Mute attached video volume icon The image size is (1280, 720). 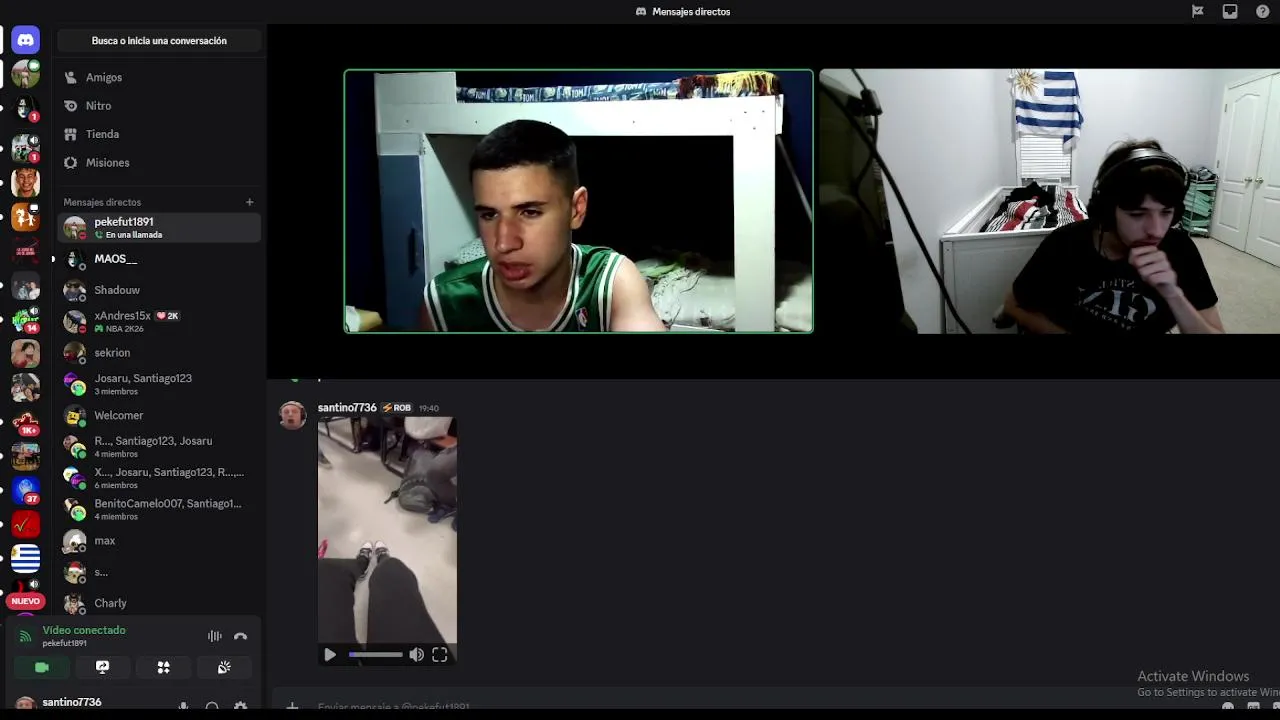[x=416, y=655]
